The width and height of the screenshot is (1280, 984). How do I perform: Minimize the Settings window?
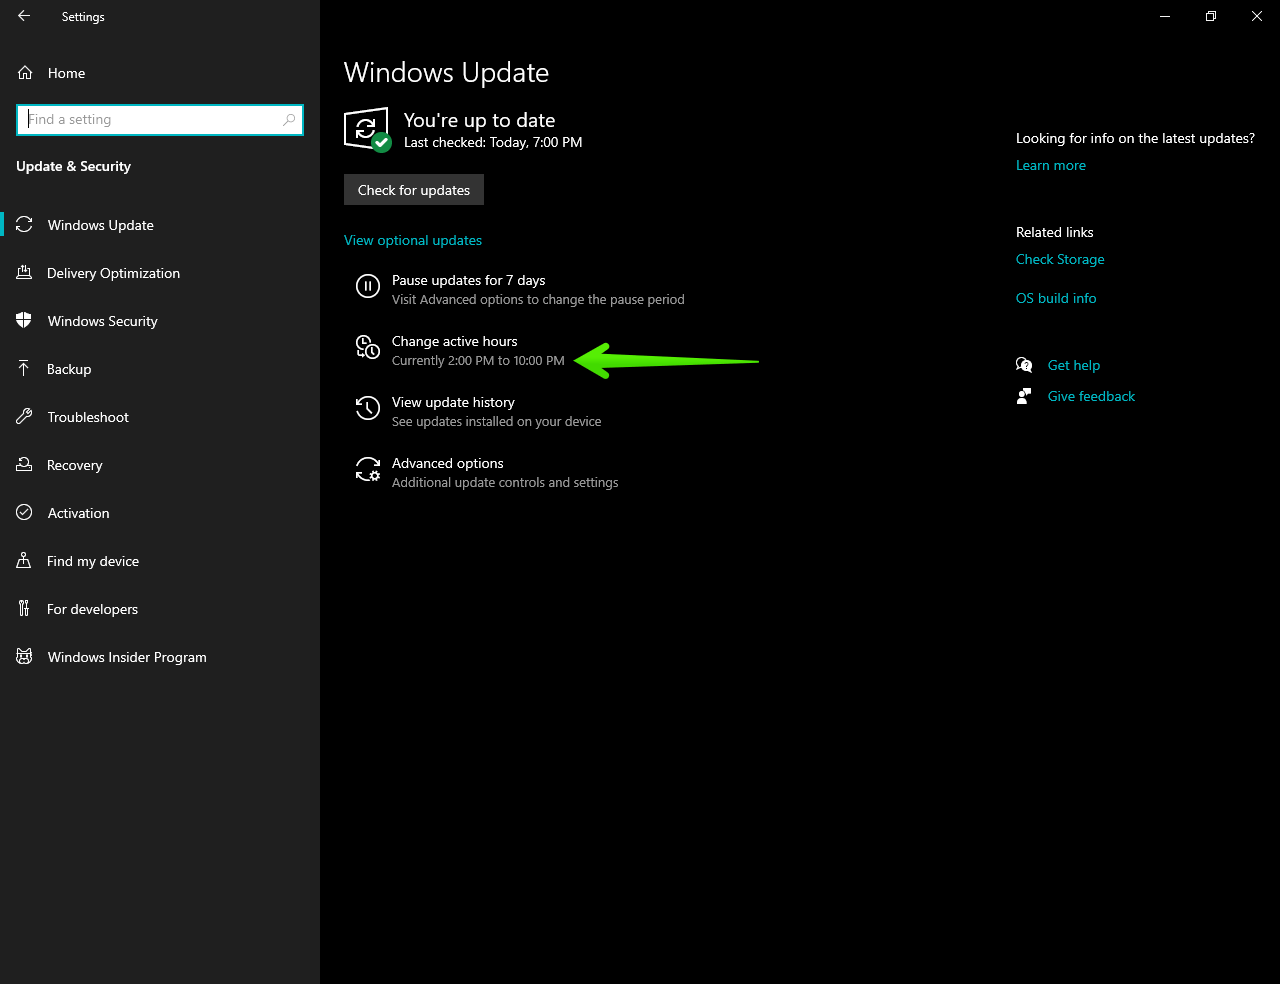[1165, 16]
